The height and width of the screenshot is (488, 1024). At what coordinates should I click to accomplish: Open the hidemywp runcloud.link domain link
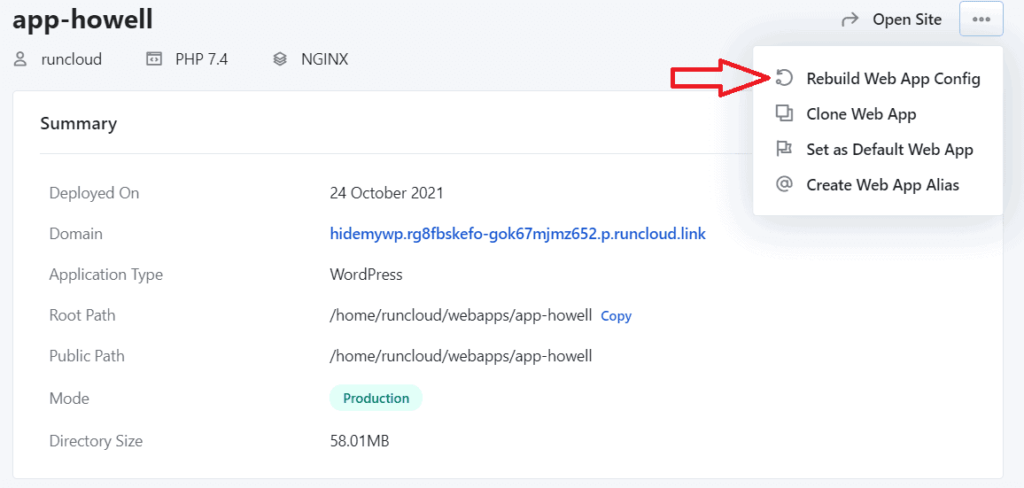(x=518, y=234)
